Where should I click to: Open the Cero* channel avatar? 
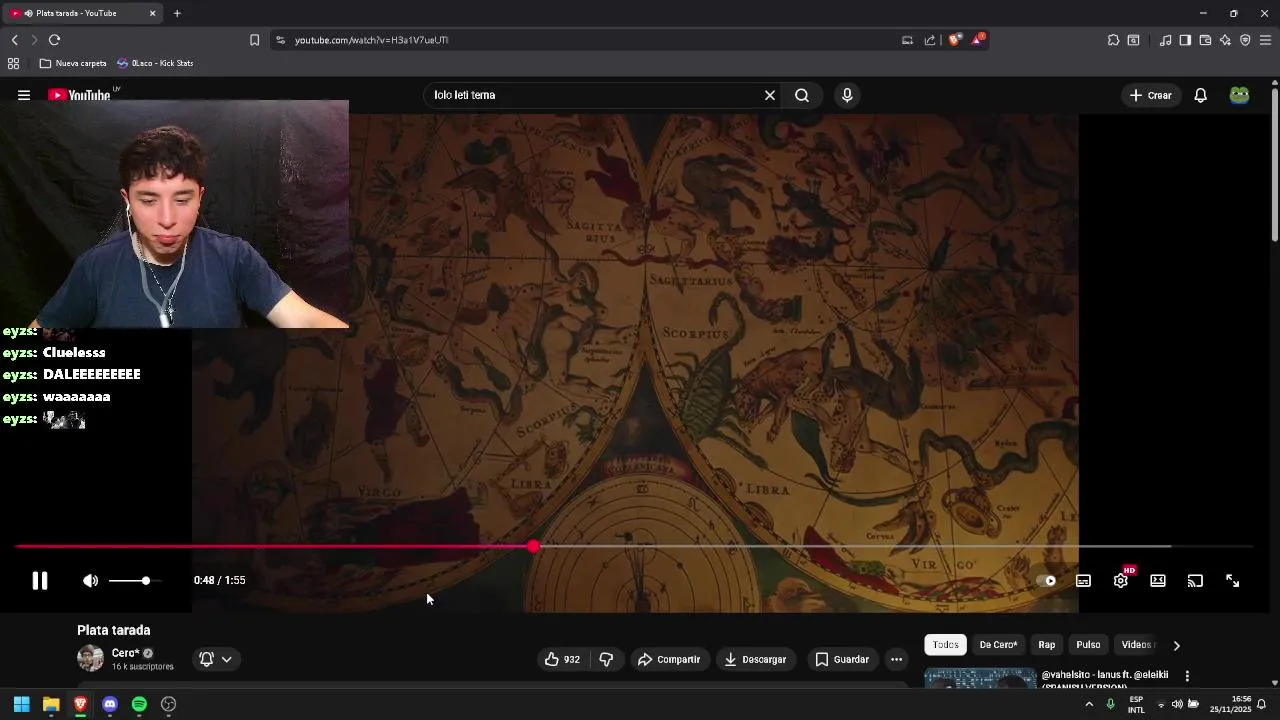(91, 658)
